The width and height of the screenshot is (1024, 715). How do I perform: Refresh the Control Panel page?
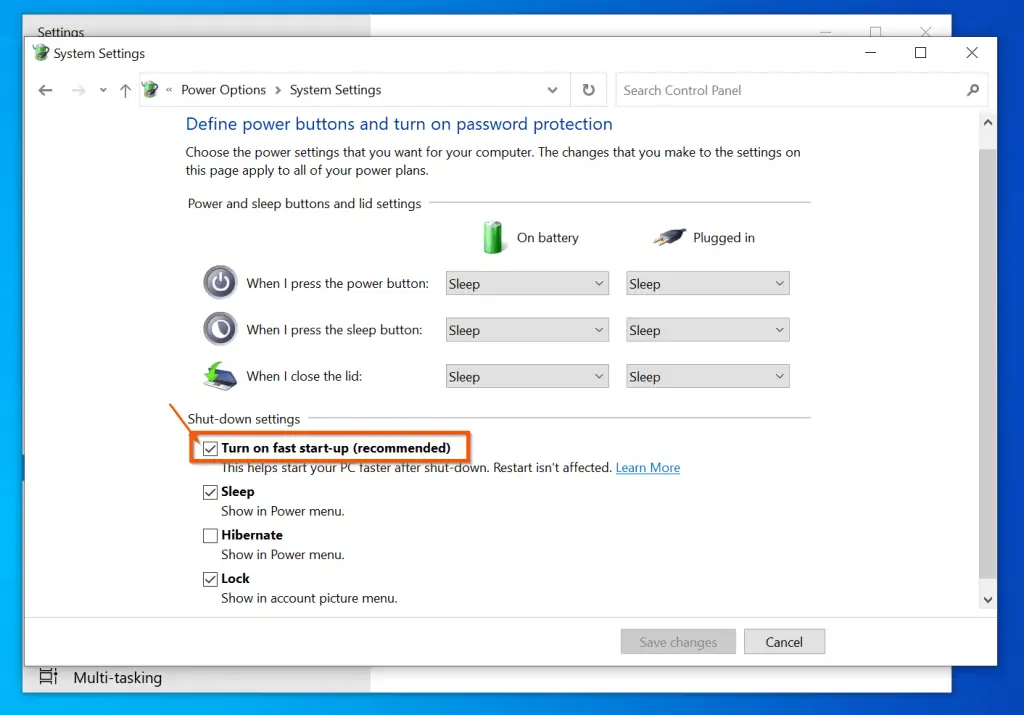588,90
